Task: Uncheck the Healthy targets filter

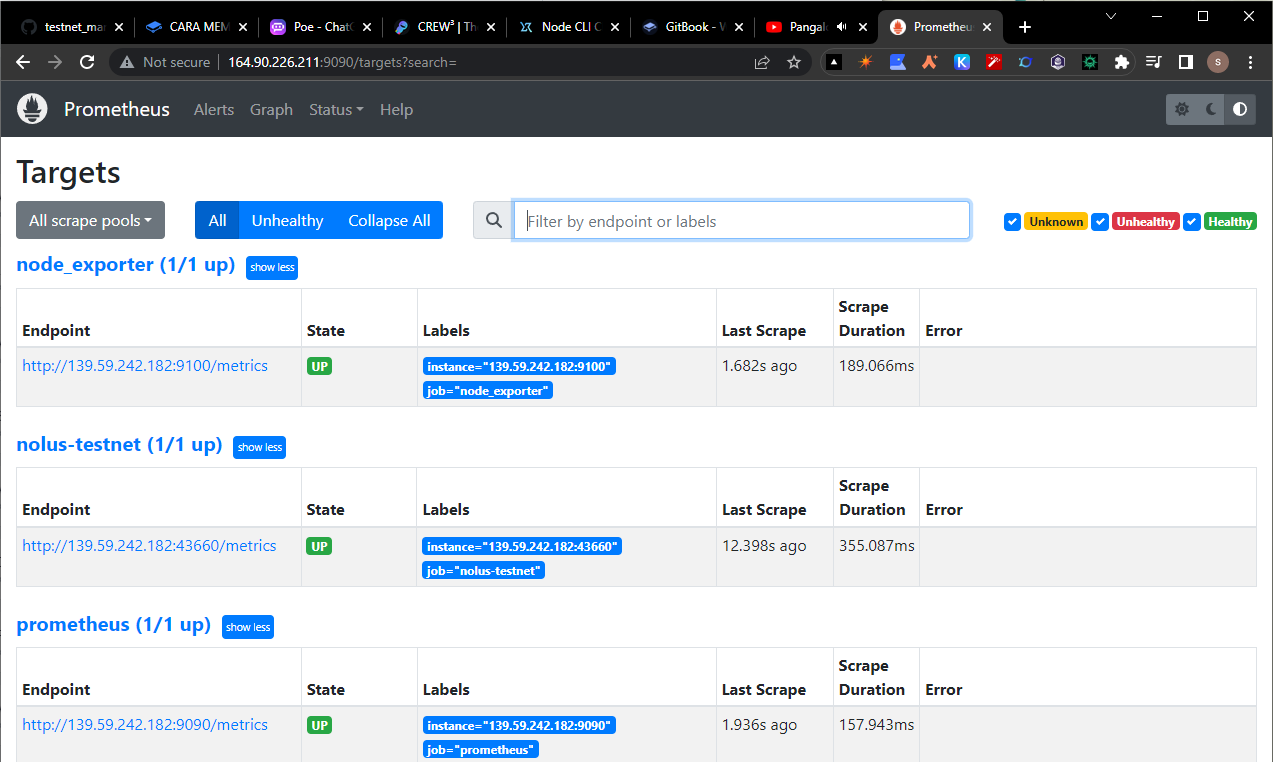Action: point(1192,221)
